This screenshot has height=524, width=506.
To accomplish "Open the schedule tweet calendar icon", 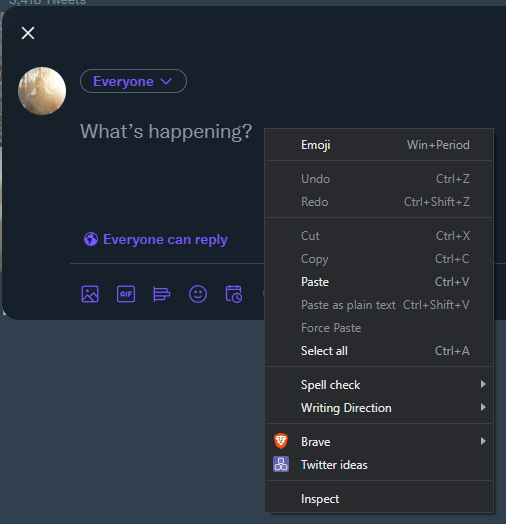I will (234, 294).
